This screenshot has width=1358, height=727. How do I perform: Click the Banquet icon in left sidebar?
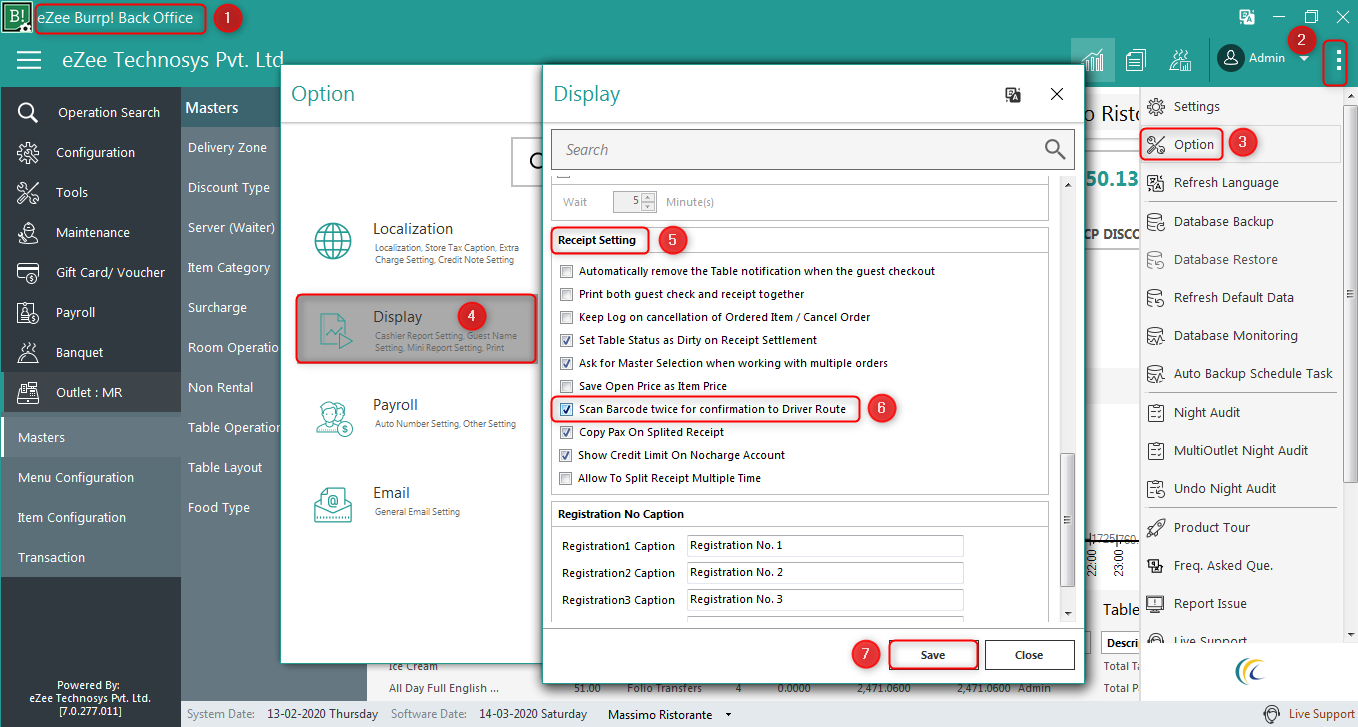[x=28, y=352]
